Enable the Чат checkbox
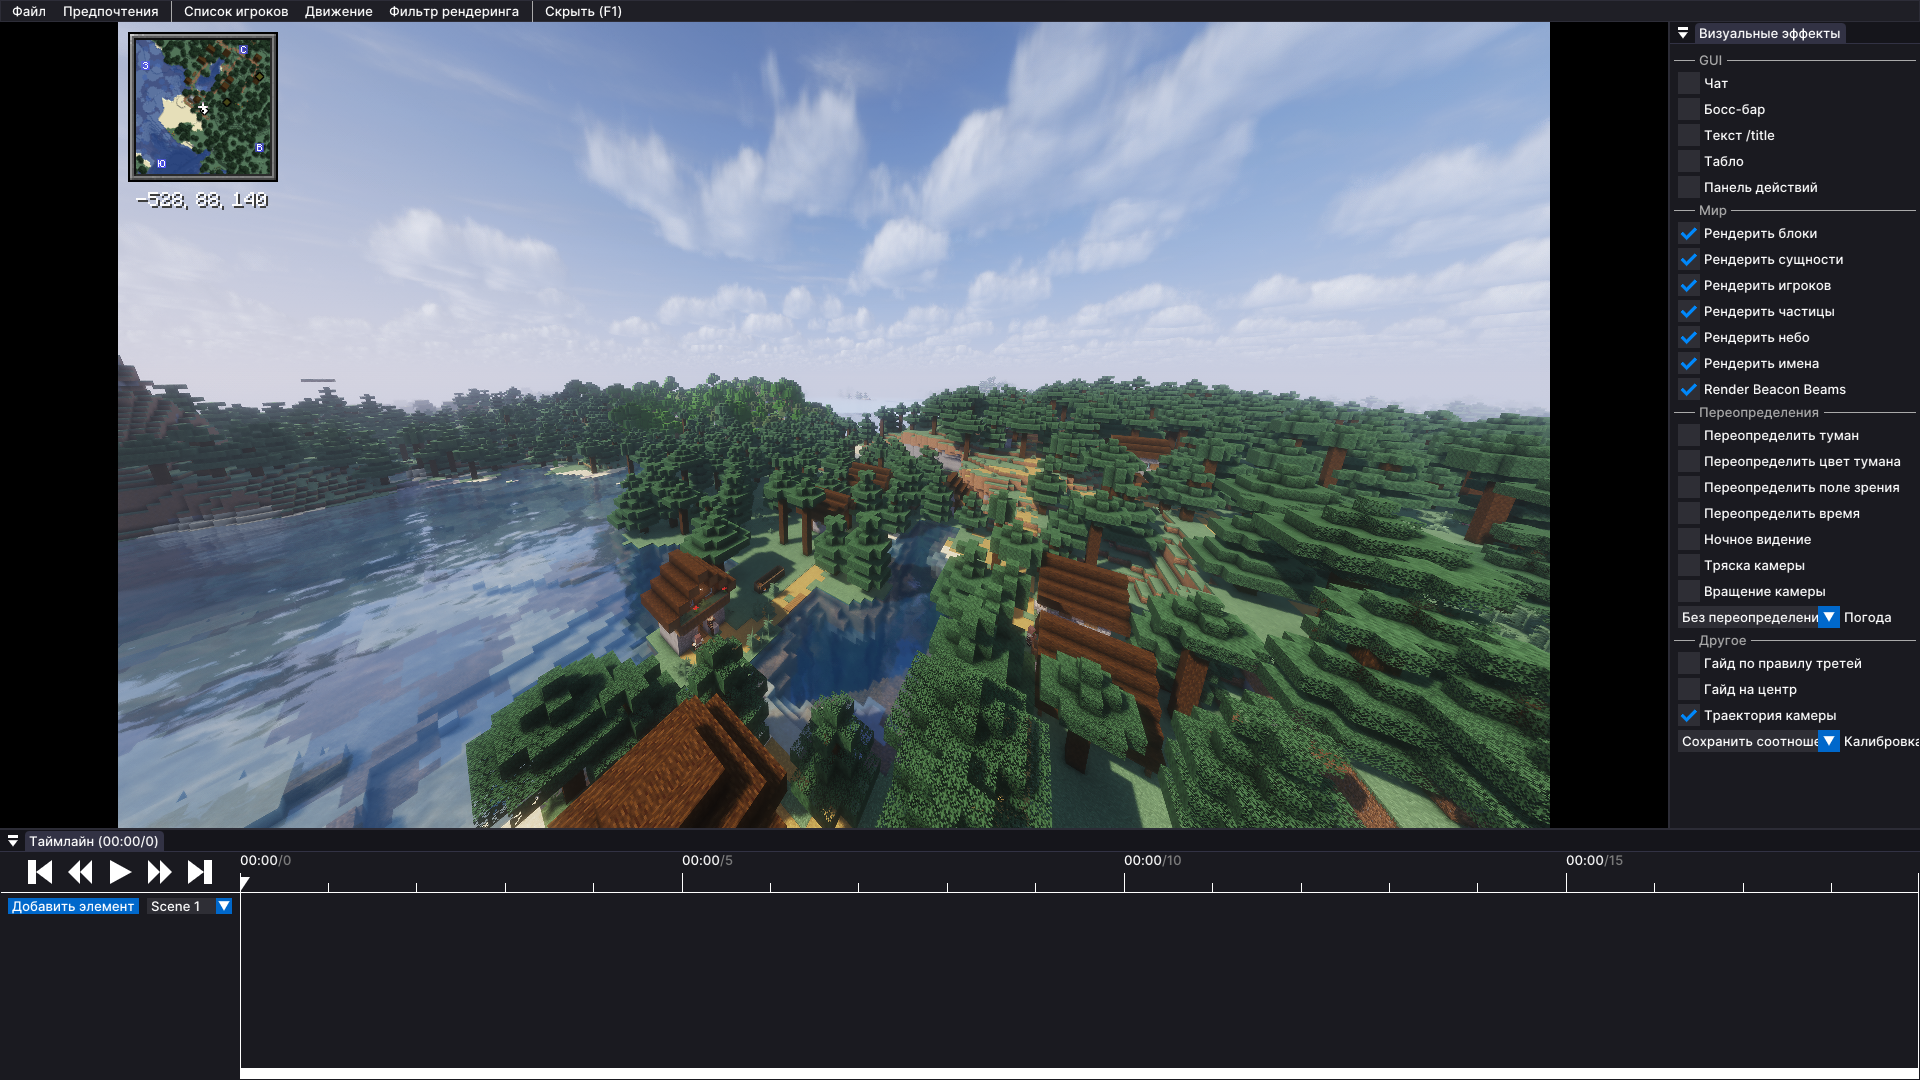Image resolution: width=1920 pixels, height=1080 pixels. 1689,83
